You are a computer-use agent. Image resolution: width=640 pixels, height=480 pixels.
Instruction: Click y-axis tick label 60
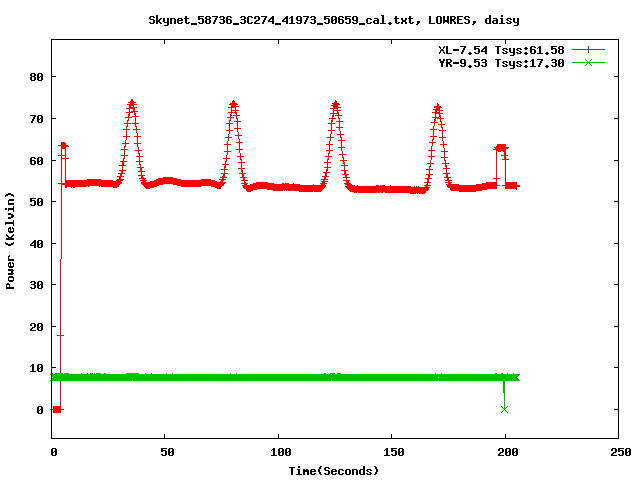pos(36,161)
